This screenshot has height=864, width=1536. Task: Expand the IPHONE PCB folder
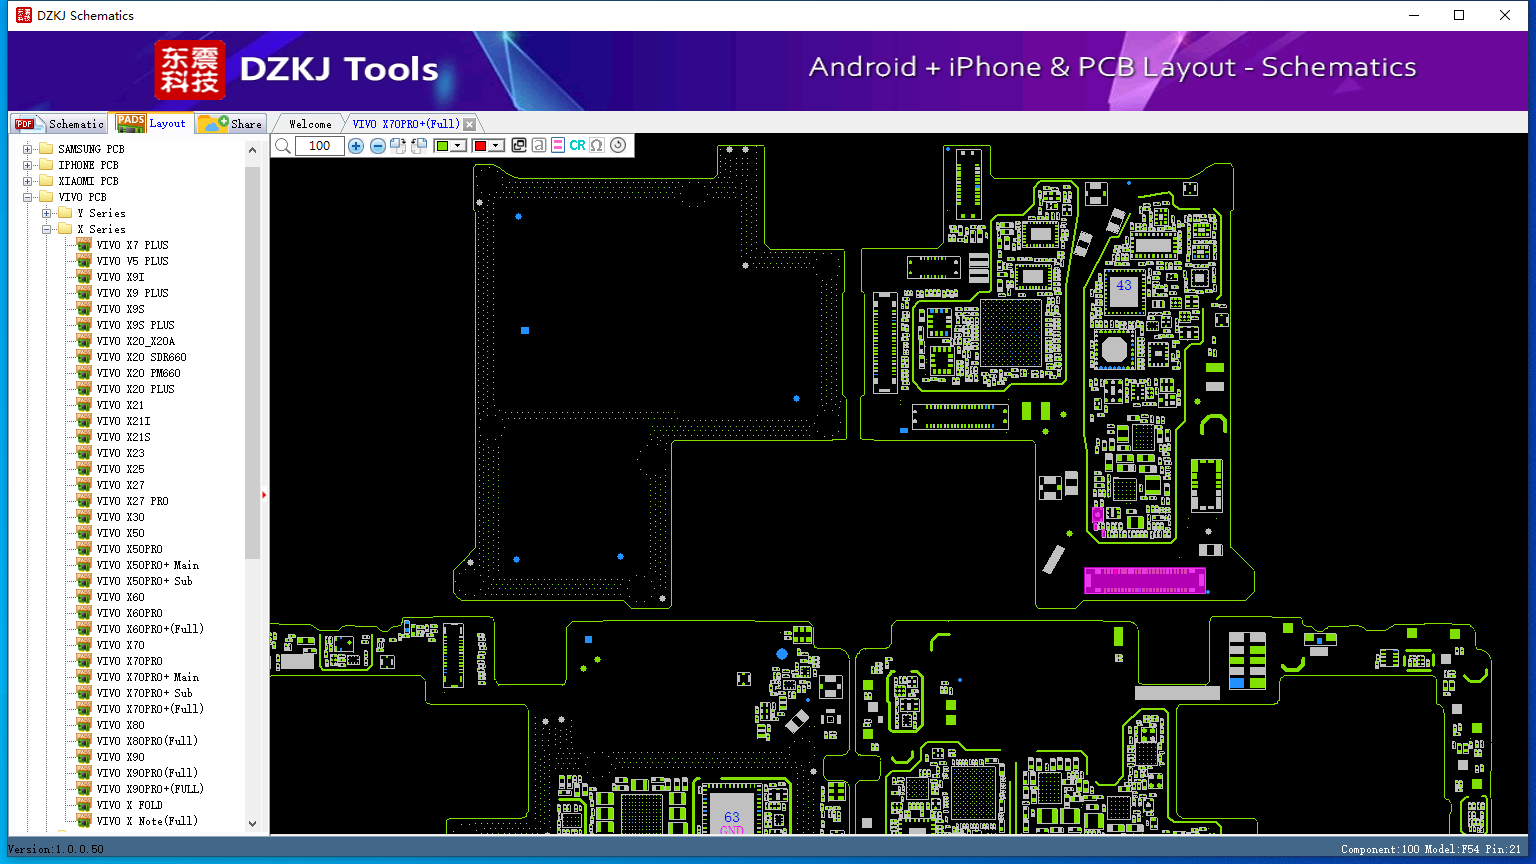point(28,165)
